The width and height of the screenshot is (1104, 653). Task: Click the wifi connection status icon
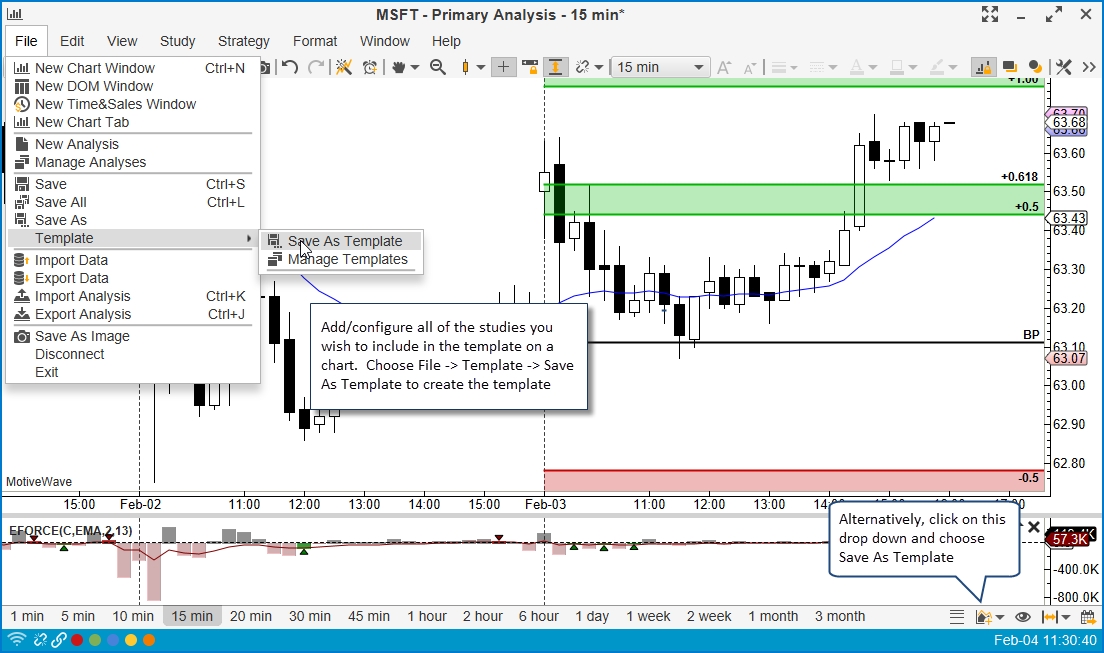coord(15,640)
